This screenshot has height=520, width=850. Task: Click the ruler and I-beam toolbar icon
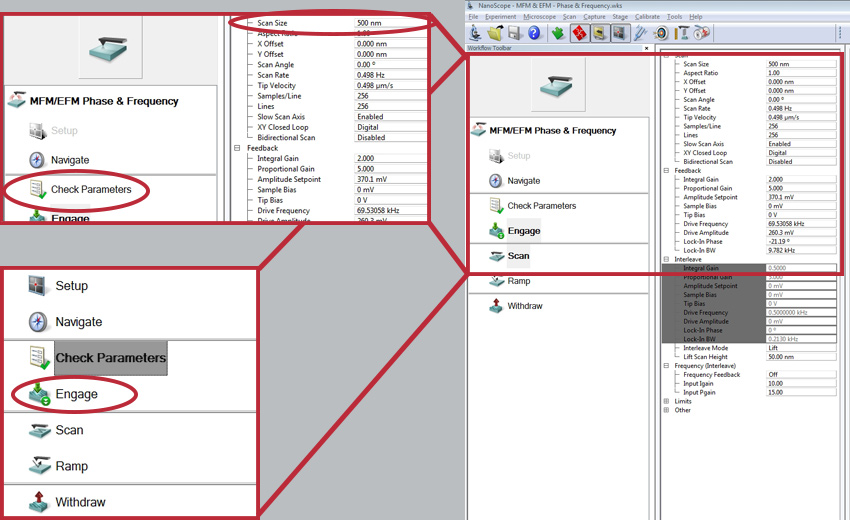681,33
